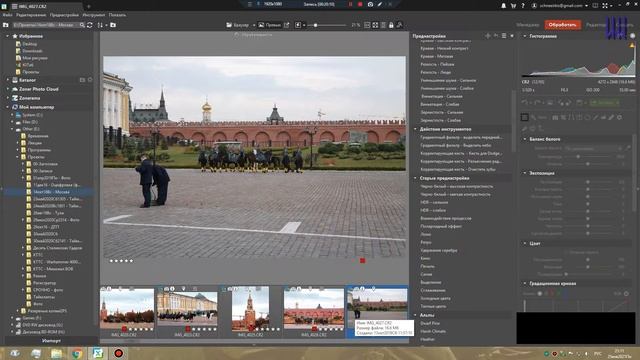This screenshot has height=360, width=640.
Task: Click the red recorder icon on the taskbar
Action: click(118, 353)
